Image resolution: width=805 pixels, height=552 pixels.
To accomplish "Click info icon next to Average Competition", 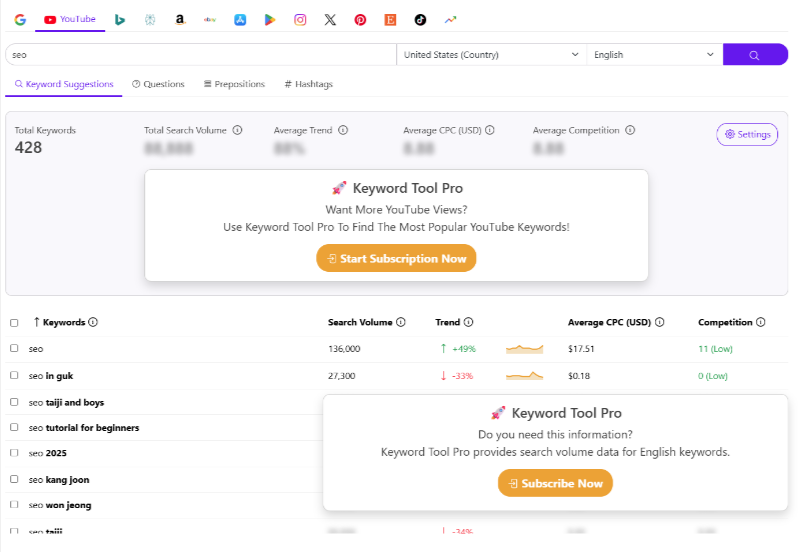I will point(630,130).
